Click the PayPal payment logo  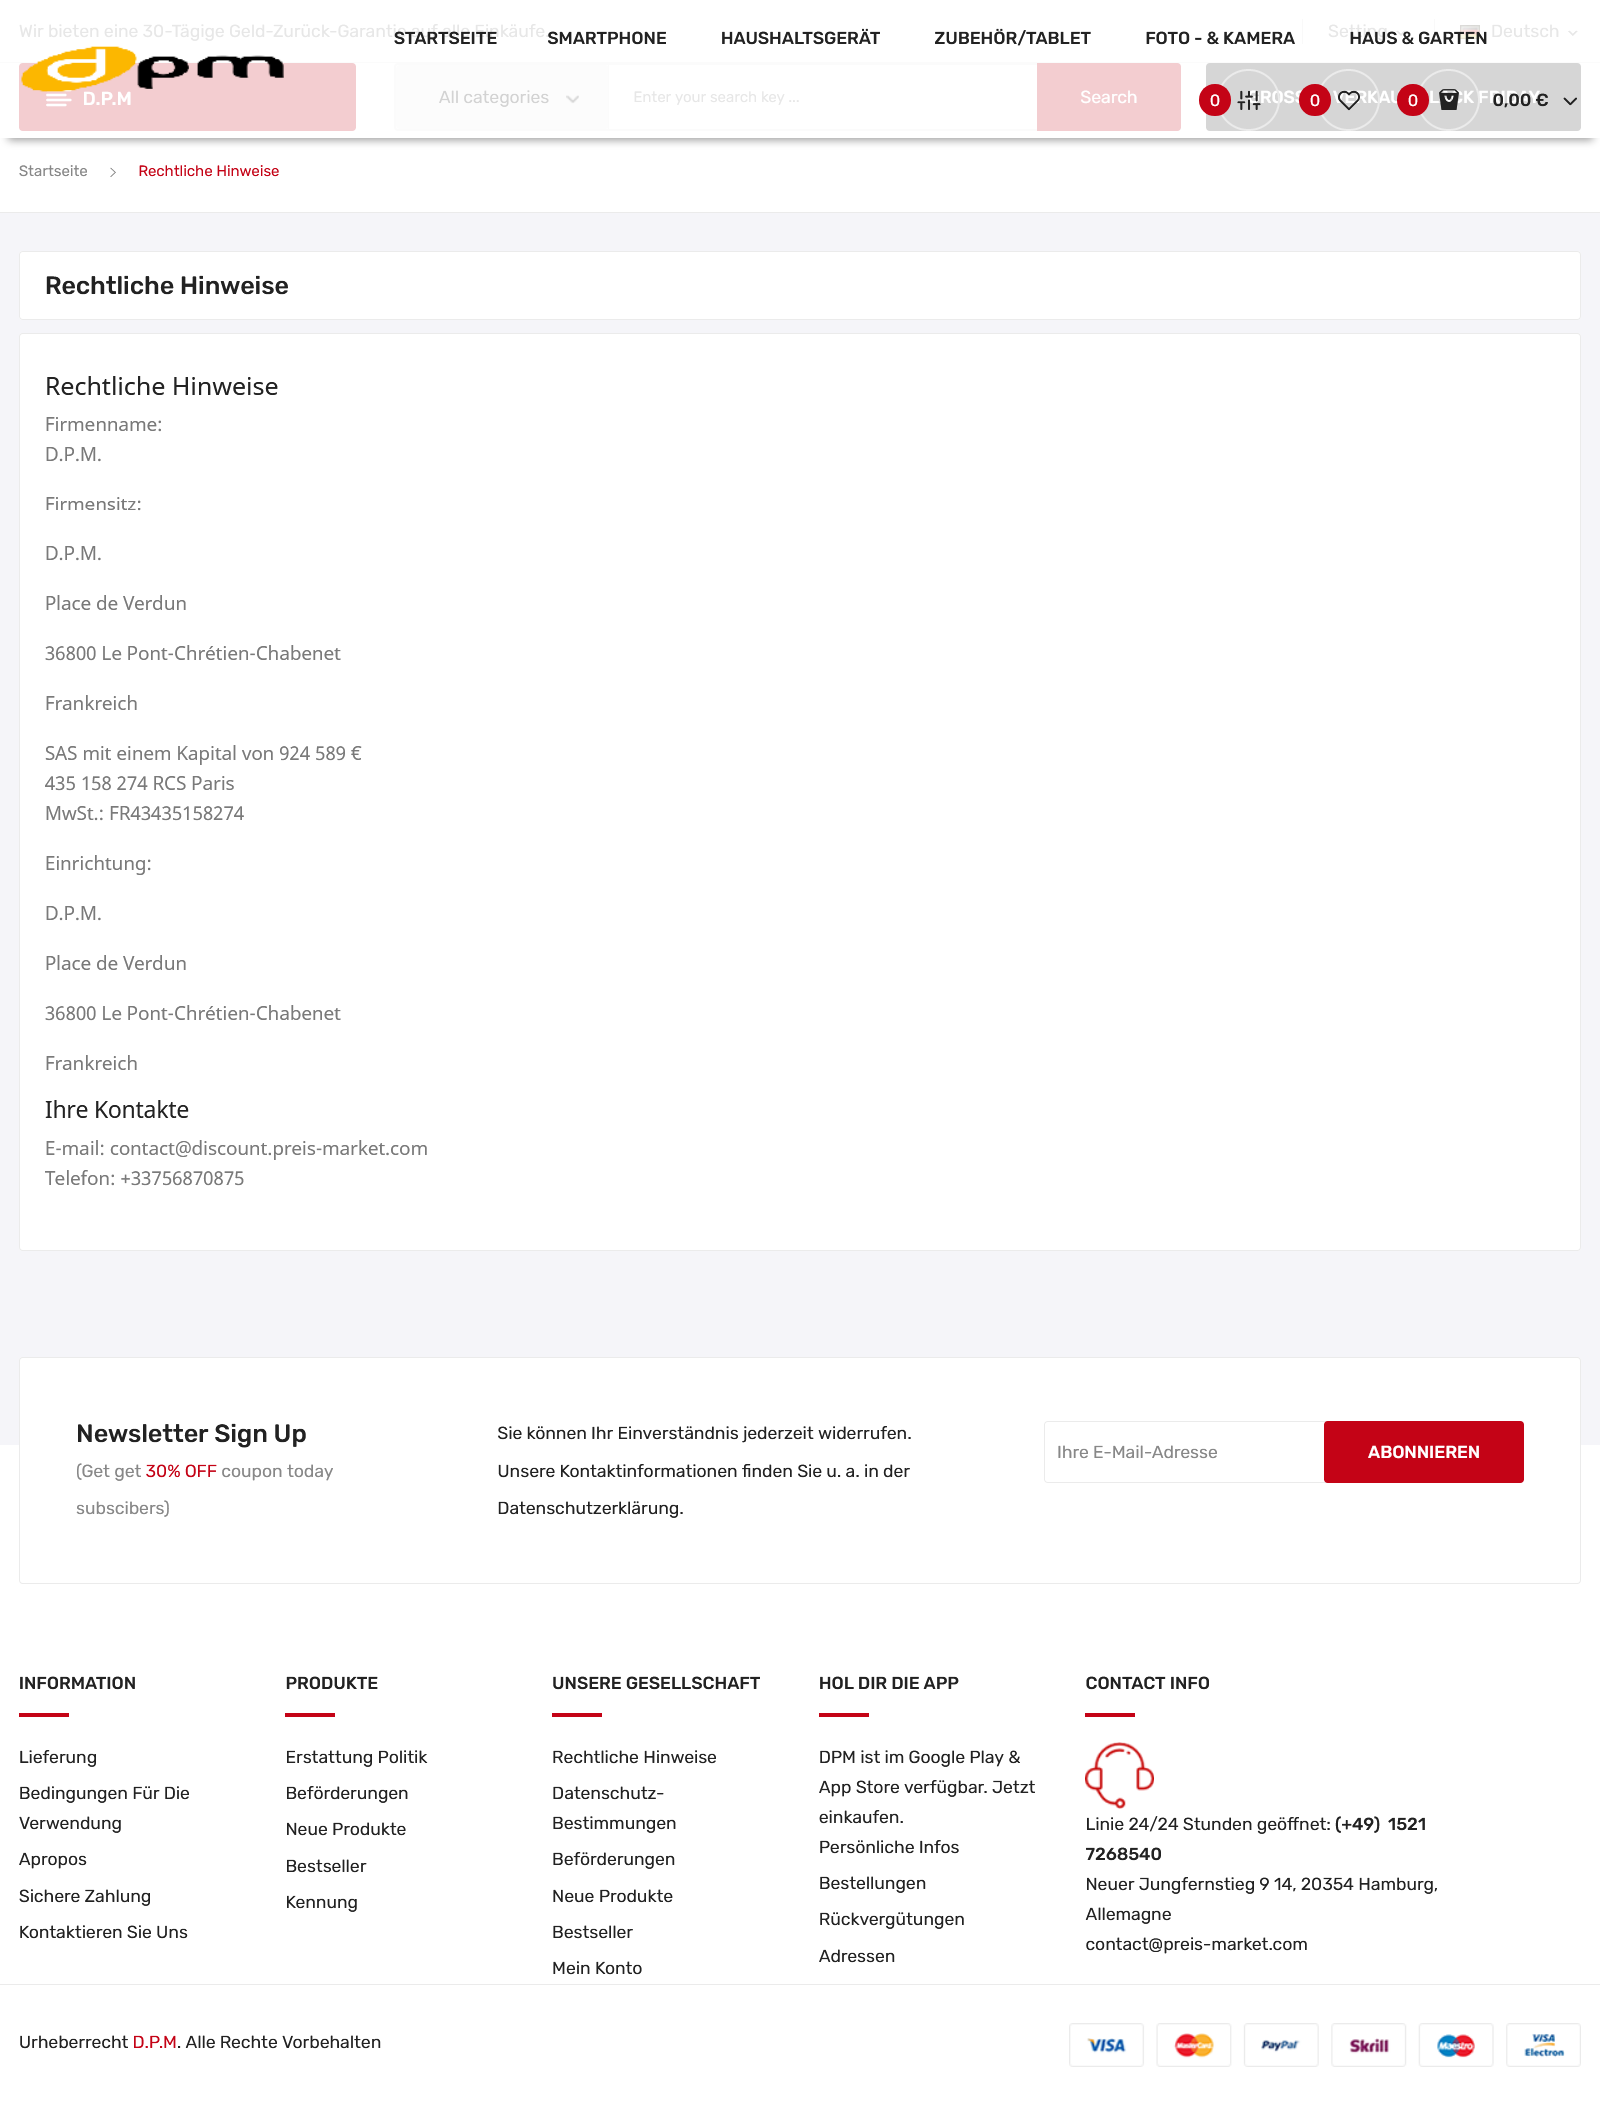point(1281,2045)
